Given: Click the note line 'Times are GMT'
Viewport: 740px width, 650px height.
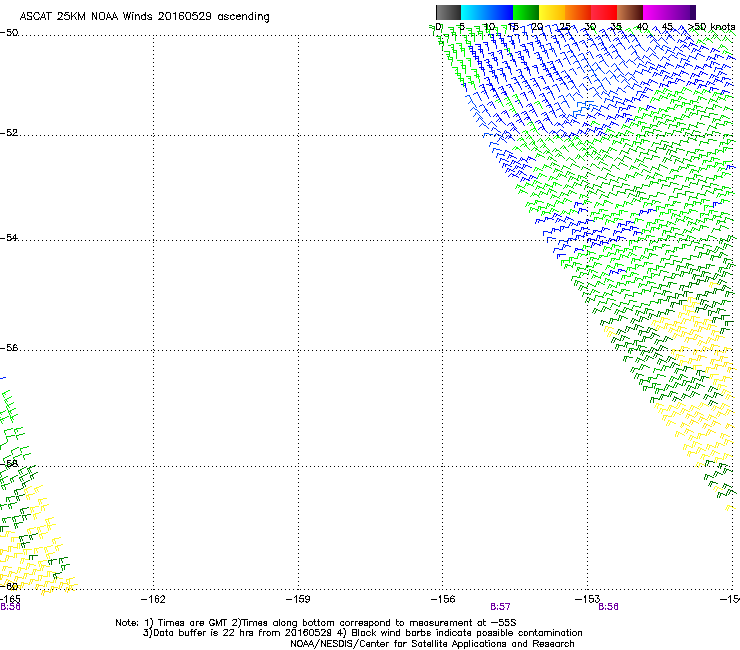Looking at the screenshot, I should (x=193, y=623).
